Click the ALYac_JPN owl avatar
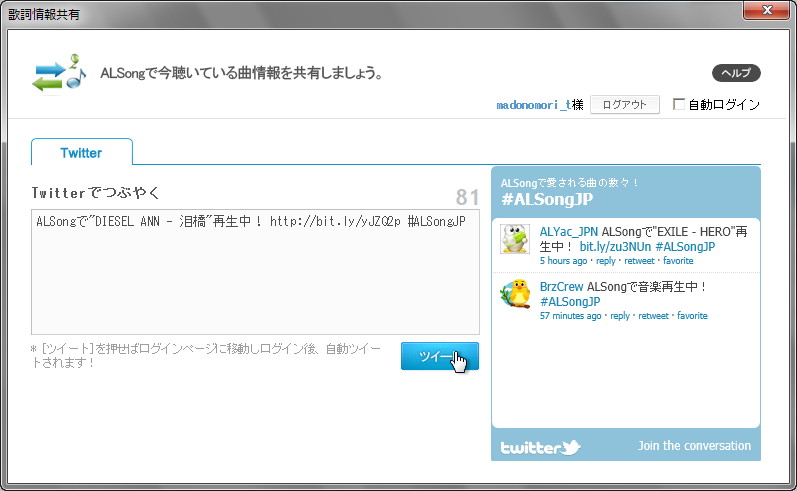The width and height of the screenshot is (797, 491). (515, 239)
